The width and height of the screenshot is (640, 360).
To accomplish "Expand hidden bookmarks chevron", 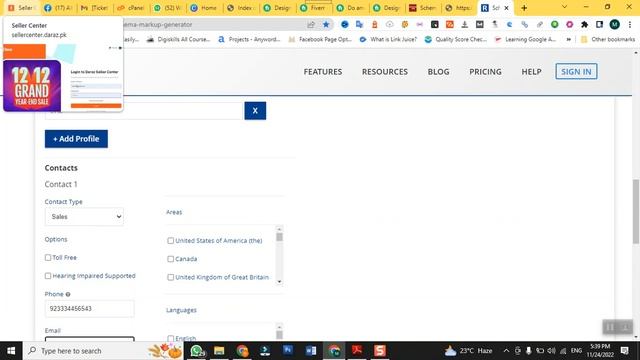I will click(x=568, y=40).
